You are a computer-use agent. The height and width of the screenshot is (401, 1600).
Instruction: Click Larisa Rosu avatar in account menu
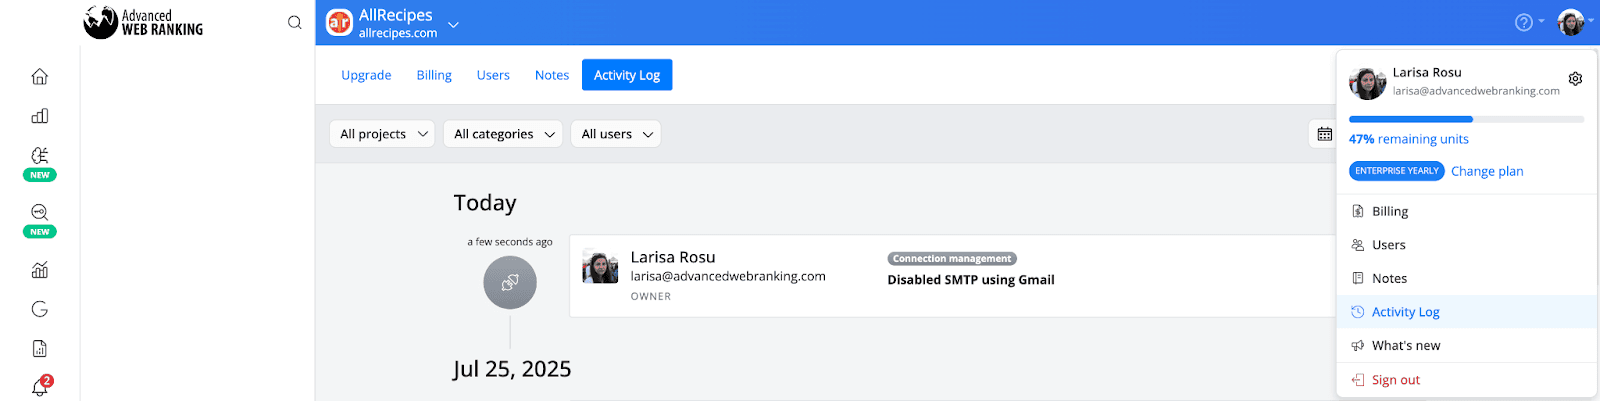click(1367, 83)
